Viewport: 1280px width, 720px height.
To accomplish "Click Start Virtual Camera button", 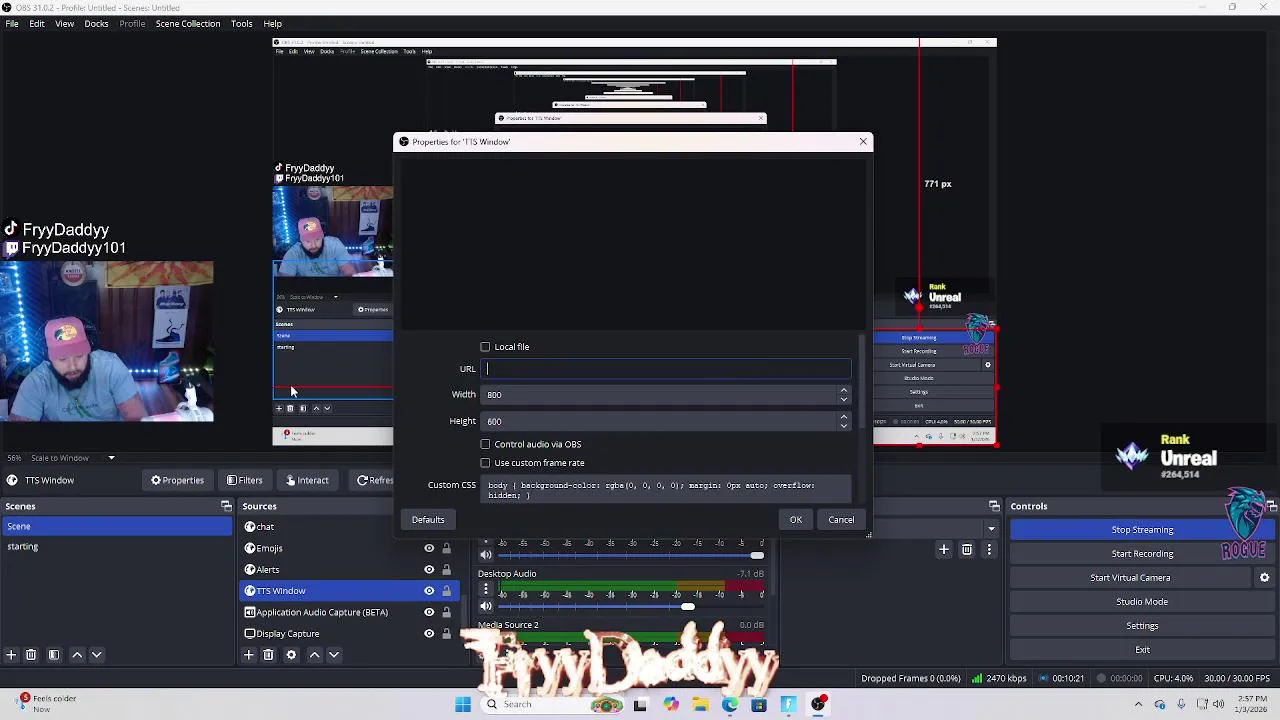I will pos(1130,578).
